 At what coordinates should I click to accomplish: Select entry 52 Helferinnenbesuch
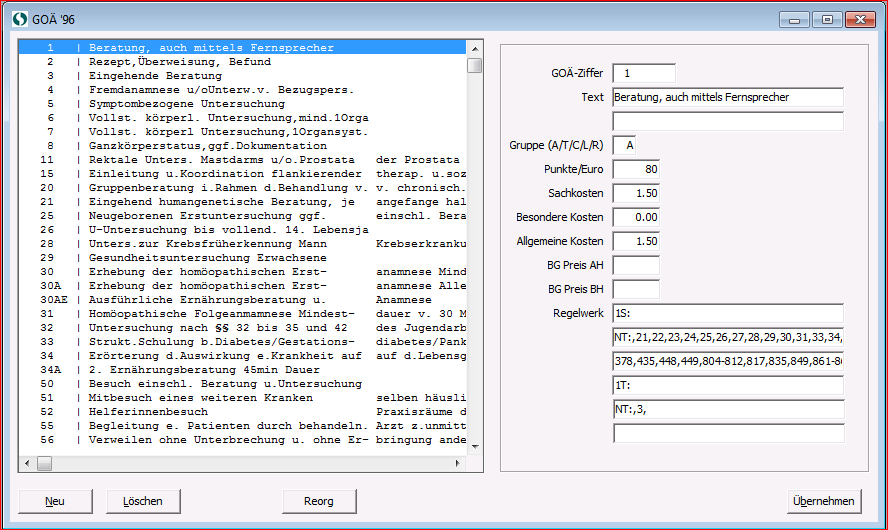[x=148, y=411]
